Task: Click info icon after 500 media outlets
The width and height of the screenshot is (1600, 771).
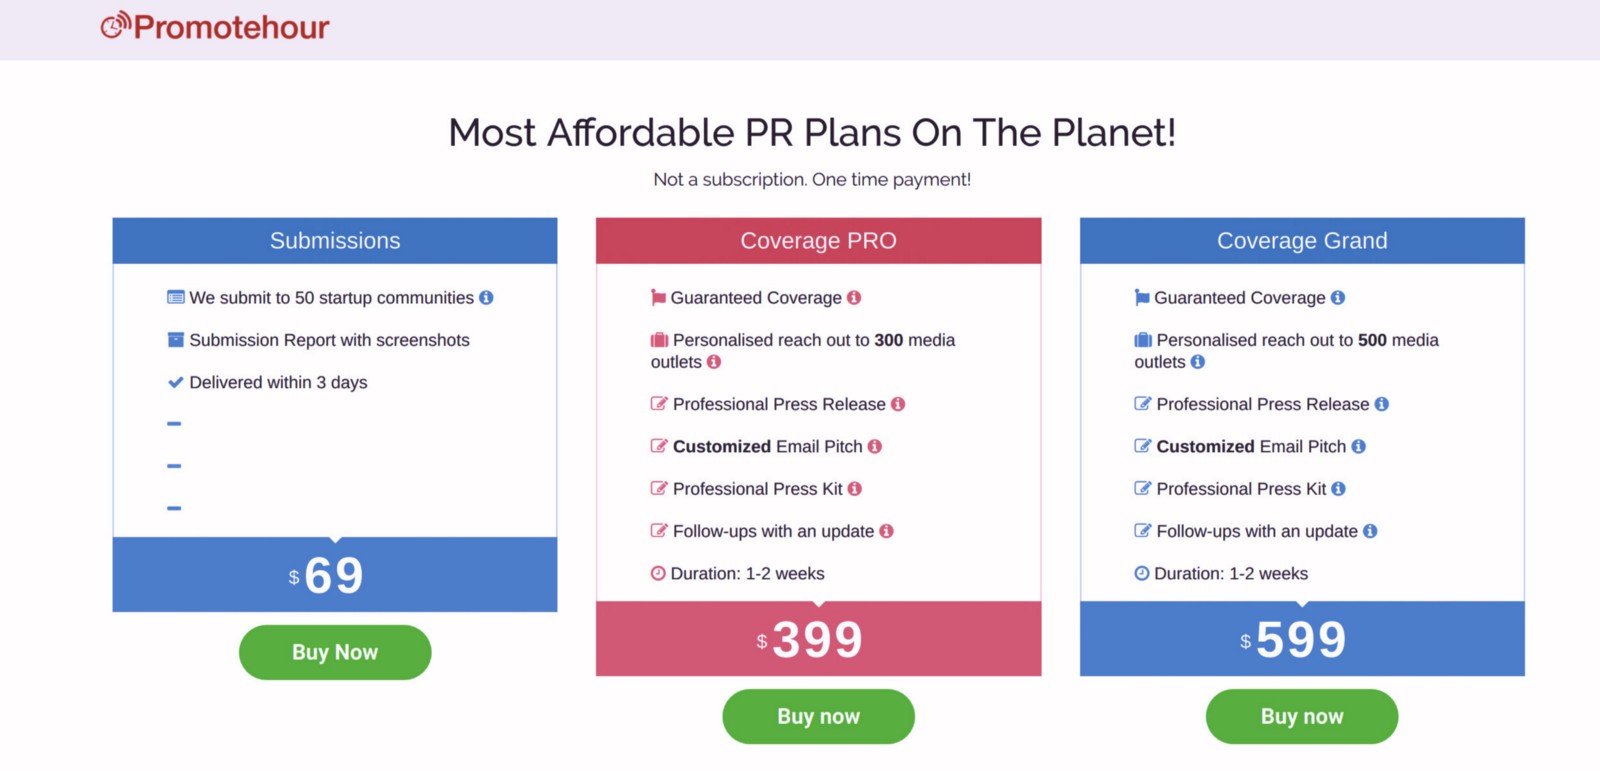Action: tap(1198, 362)
